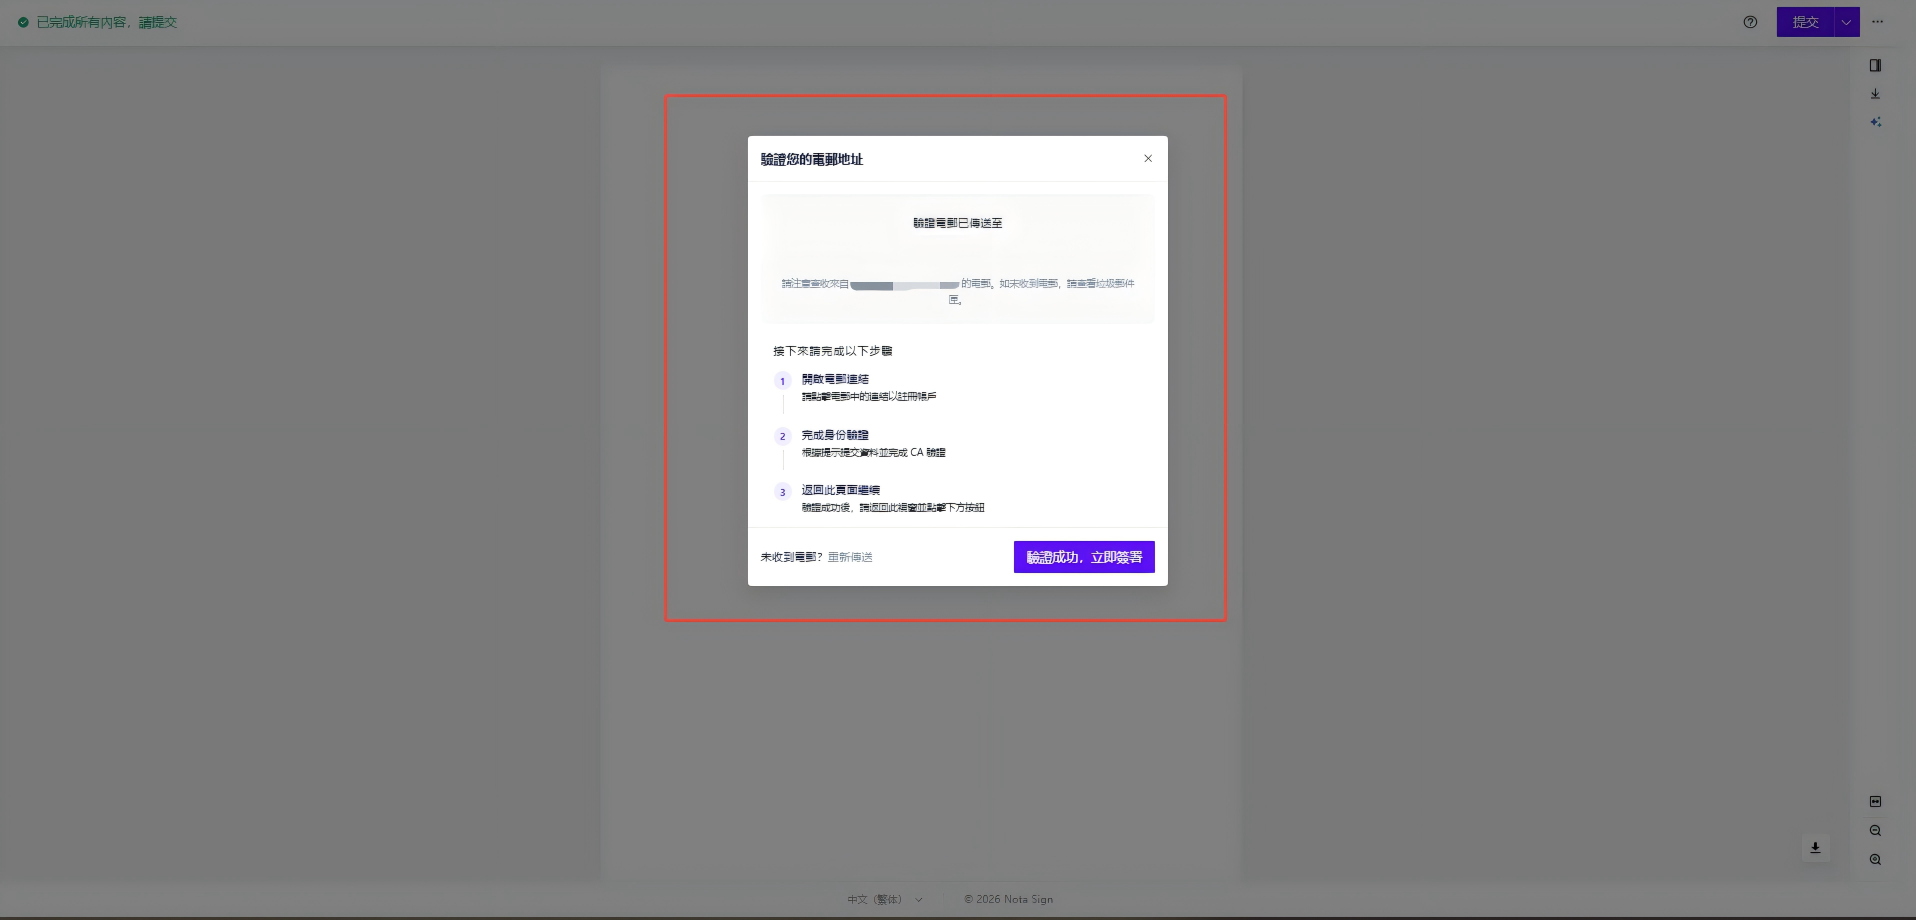Screen dimensions: 1916x920
Task: Select step 1 開啟電郵連結
Action: click(x=835, y=379)
